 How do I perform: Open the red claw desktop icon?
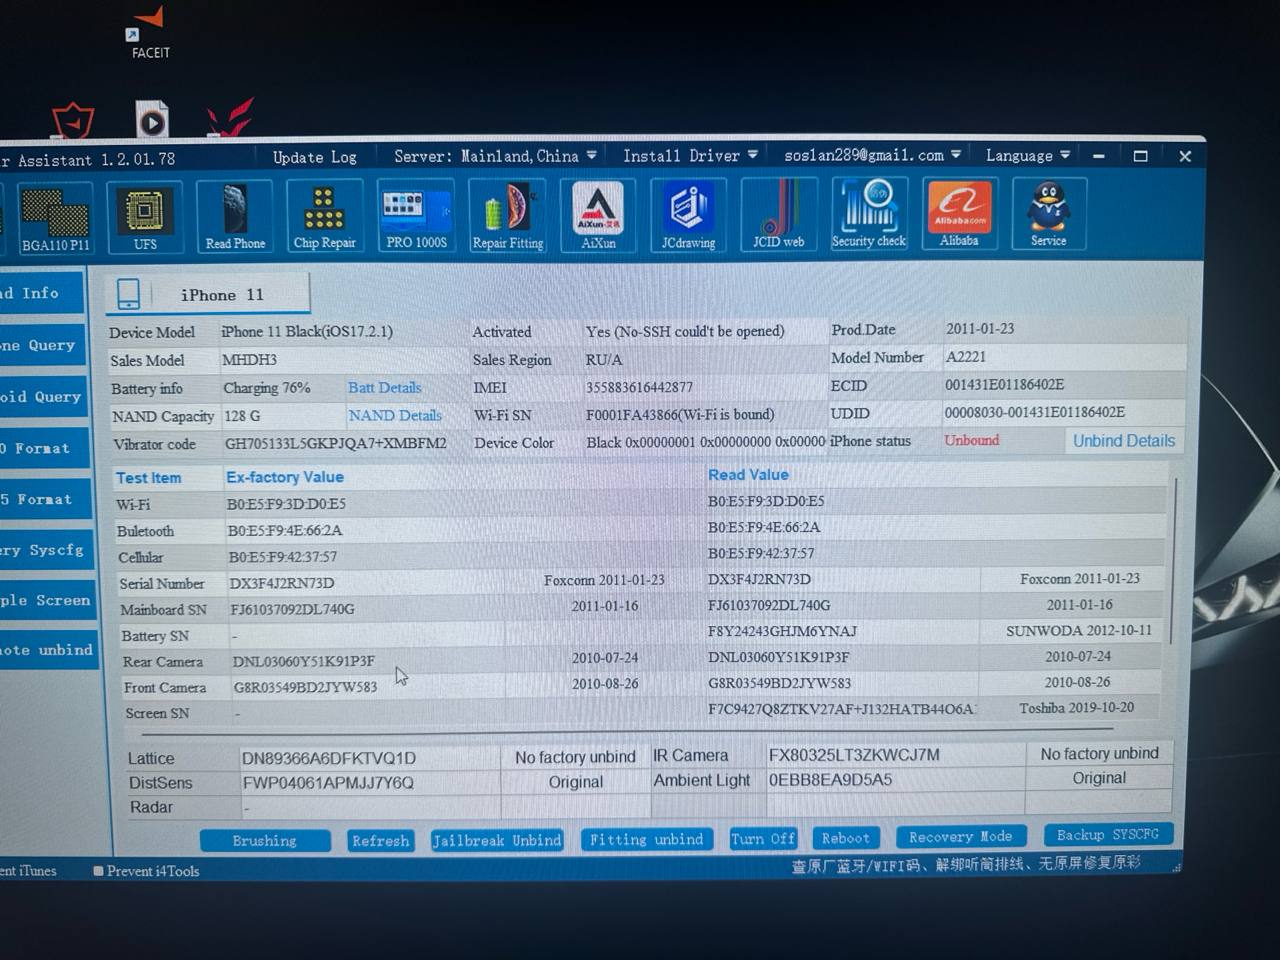[230, 118]
